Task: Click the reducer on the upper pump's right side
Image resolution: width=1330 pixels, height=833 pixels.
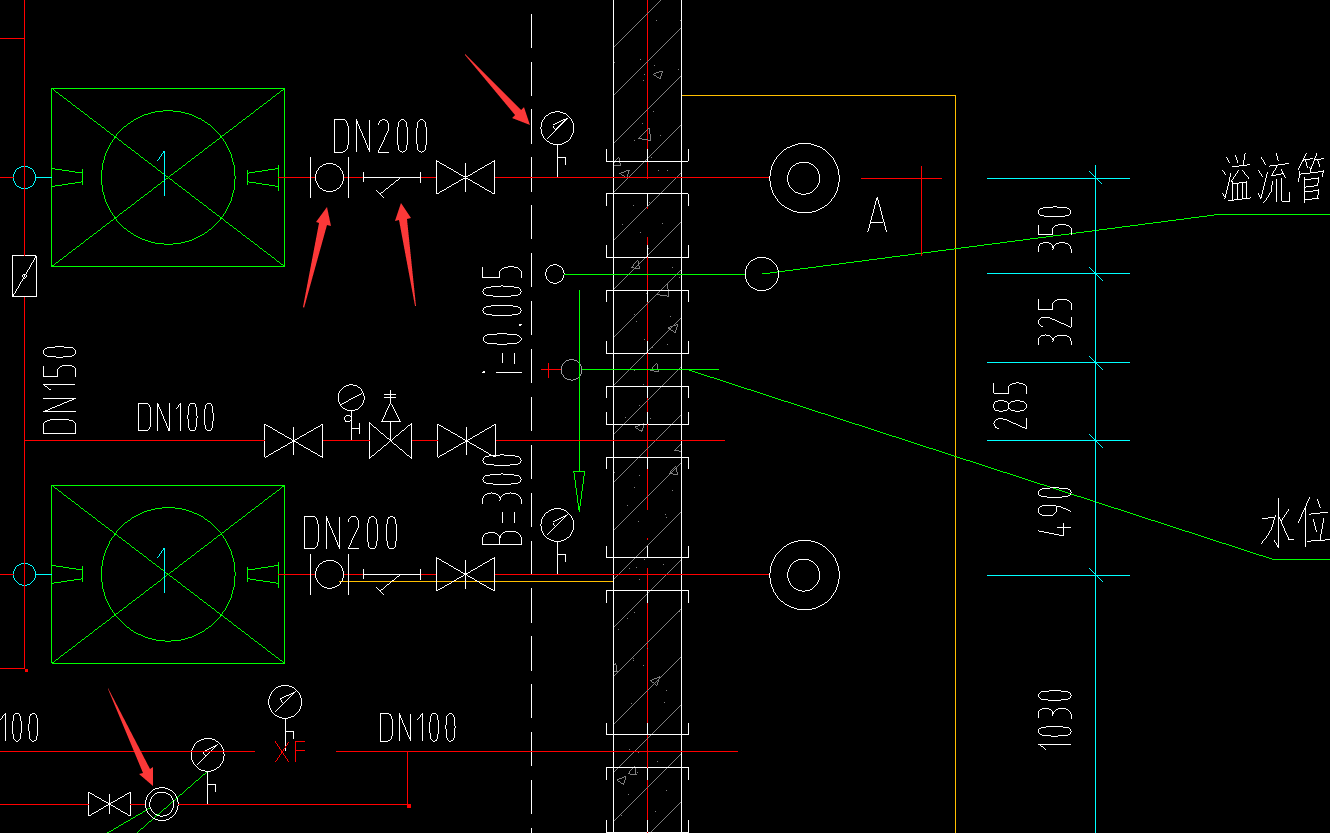Action: [263, 178]
